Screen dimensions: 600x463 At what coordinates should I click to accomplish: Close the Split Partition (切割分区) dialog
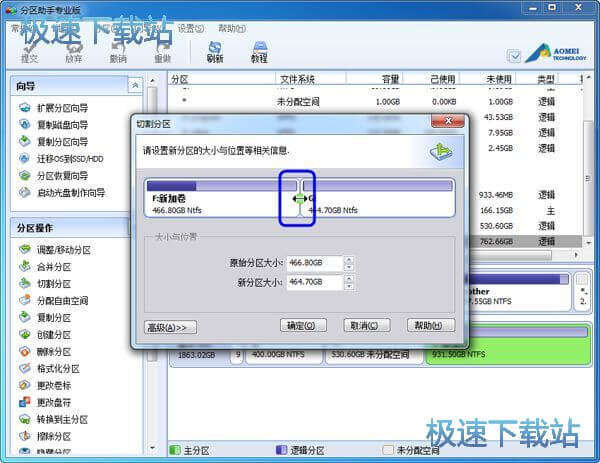448,121
